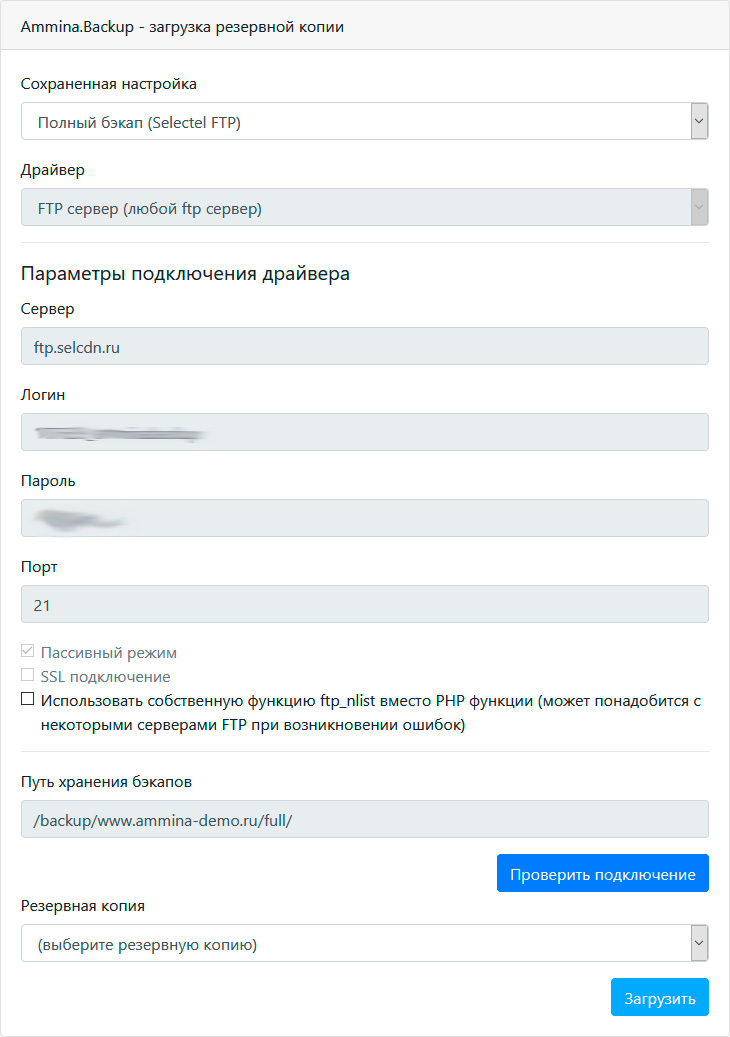The height and width of the screenshot is (1037, 730).
Task: Click the Порт label text
Action: click(x=40, y=567)
